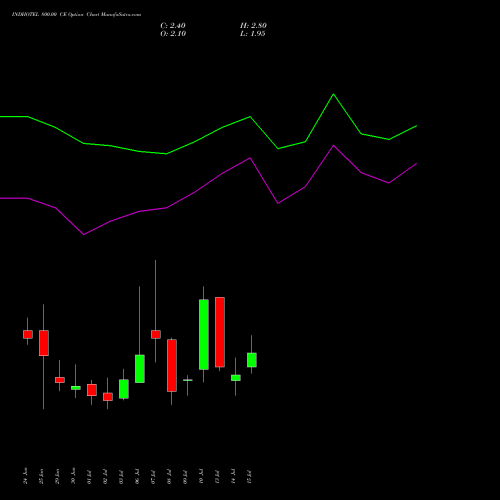Click the highest peak of green line

pyautogui.click(x=333, y=94)
